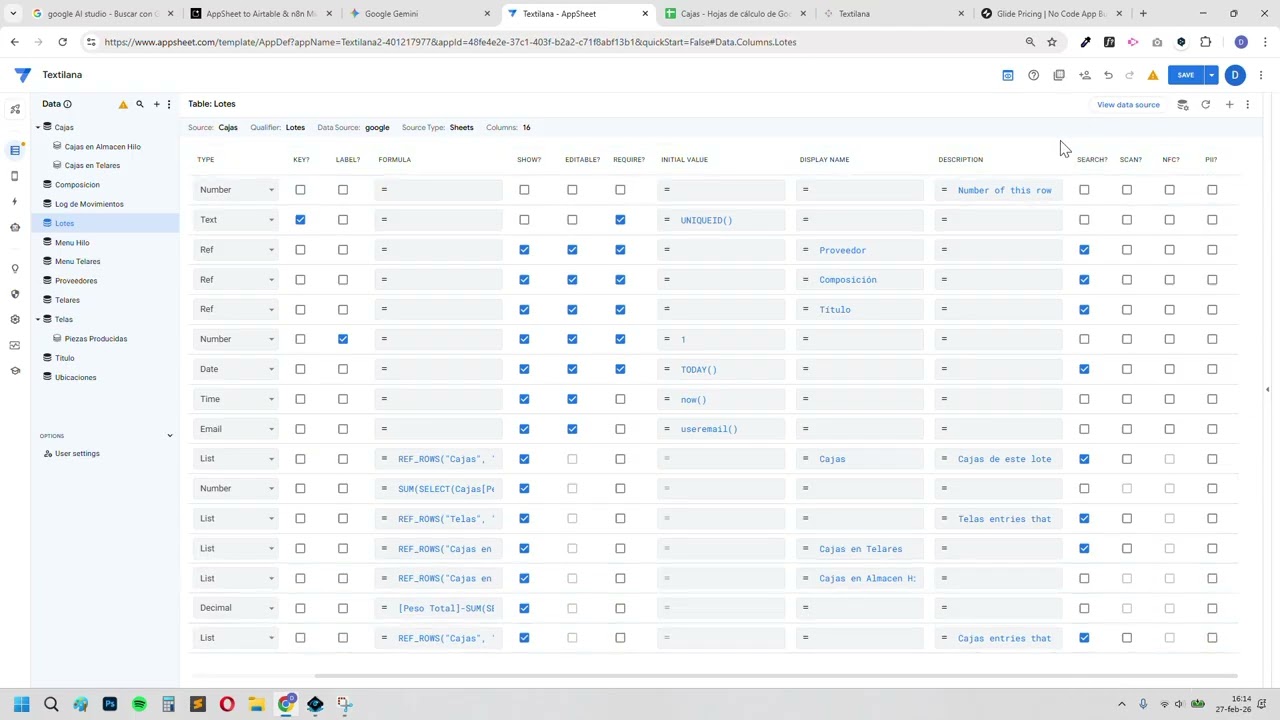This screenshot has height=720, width=1280.
Task: Click the warning triangle in top bar
Action: point(1153,75)
